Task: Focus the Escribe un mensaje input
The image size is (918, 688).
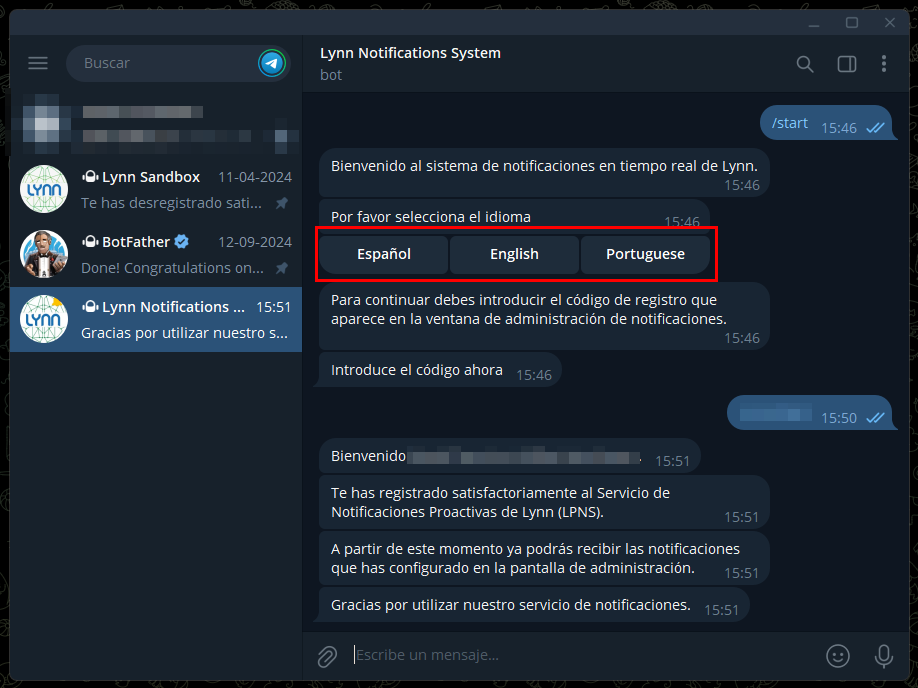Action: click(x=585, y=655)
